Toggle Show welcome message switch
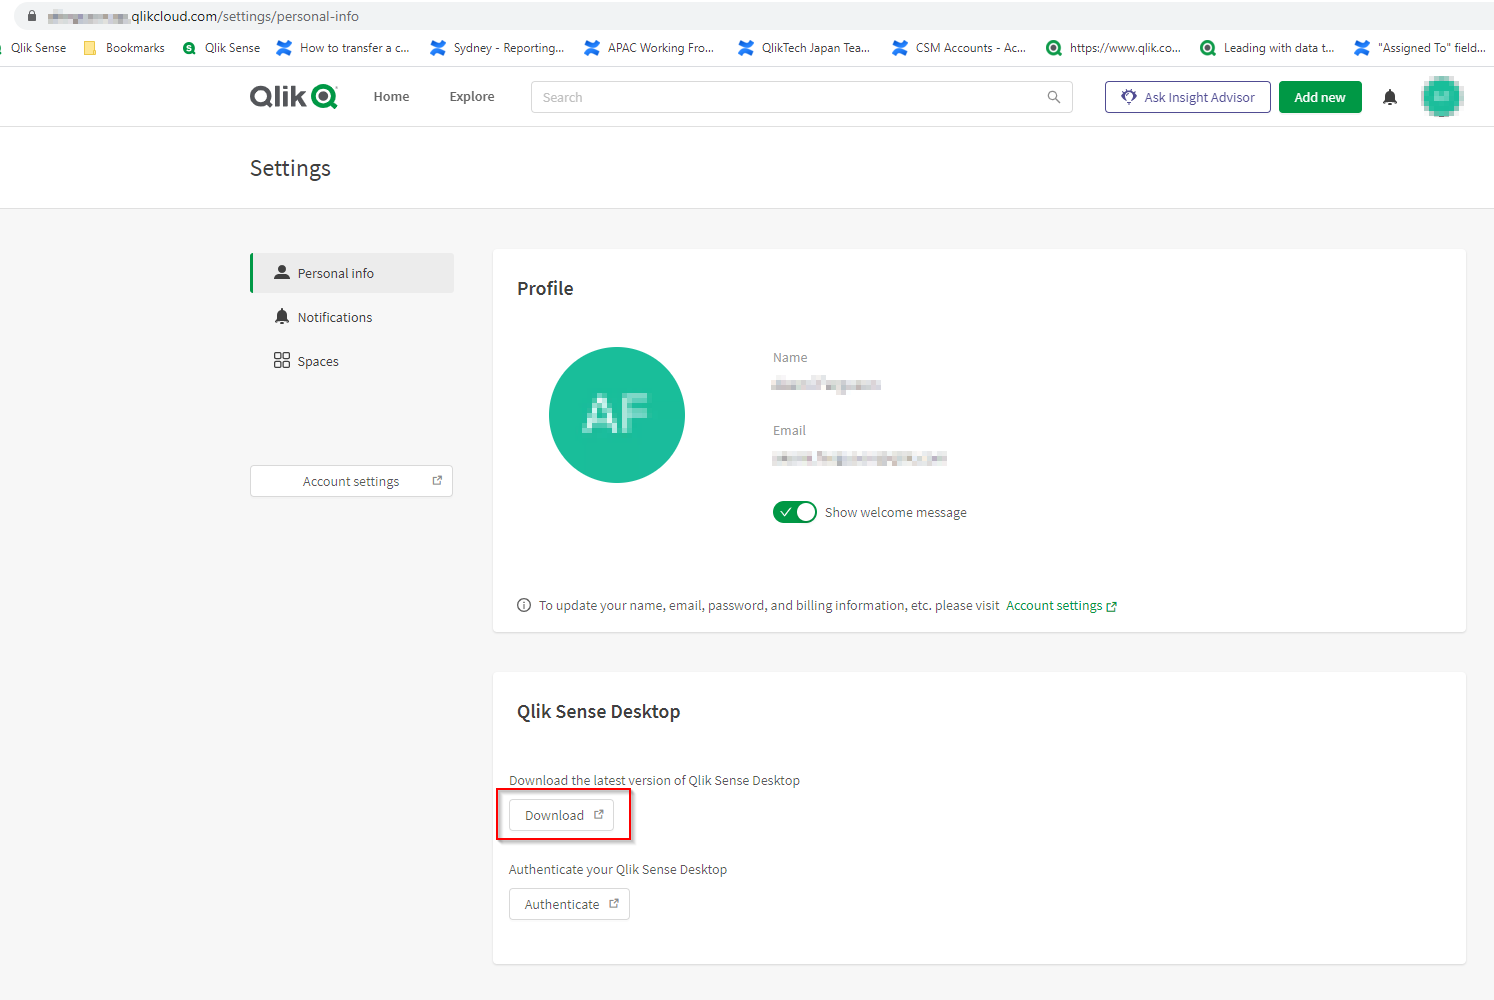This screenshot has width=1494, height=1000. coord(795,512)
